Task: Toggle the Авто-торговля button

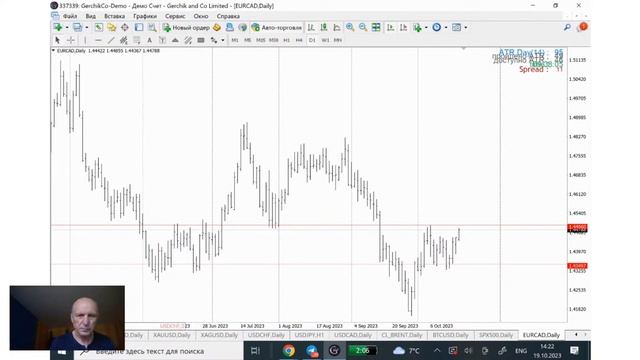Action: 277,27
